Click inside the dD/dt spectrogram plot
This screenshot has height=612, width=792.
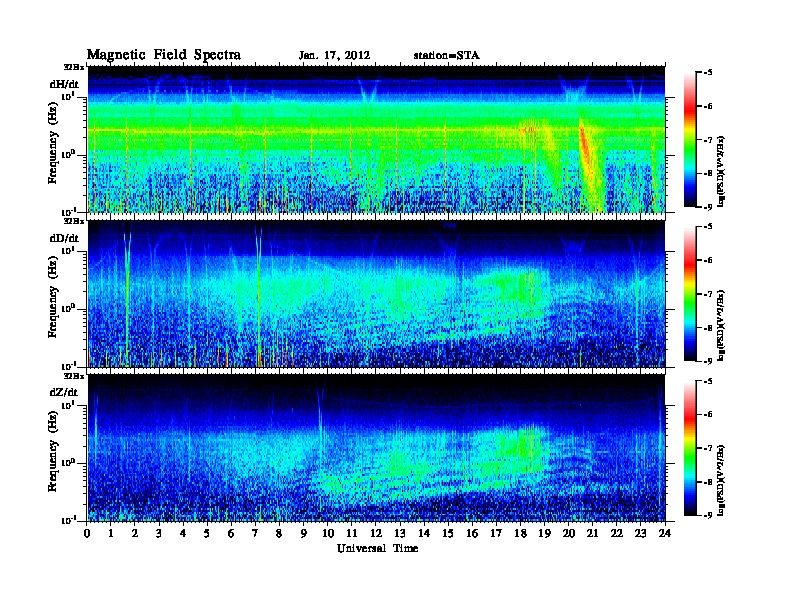coord(376,294)
